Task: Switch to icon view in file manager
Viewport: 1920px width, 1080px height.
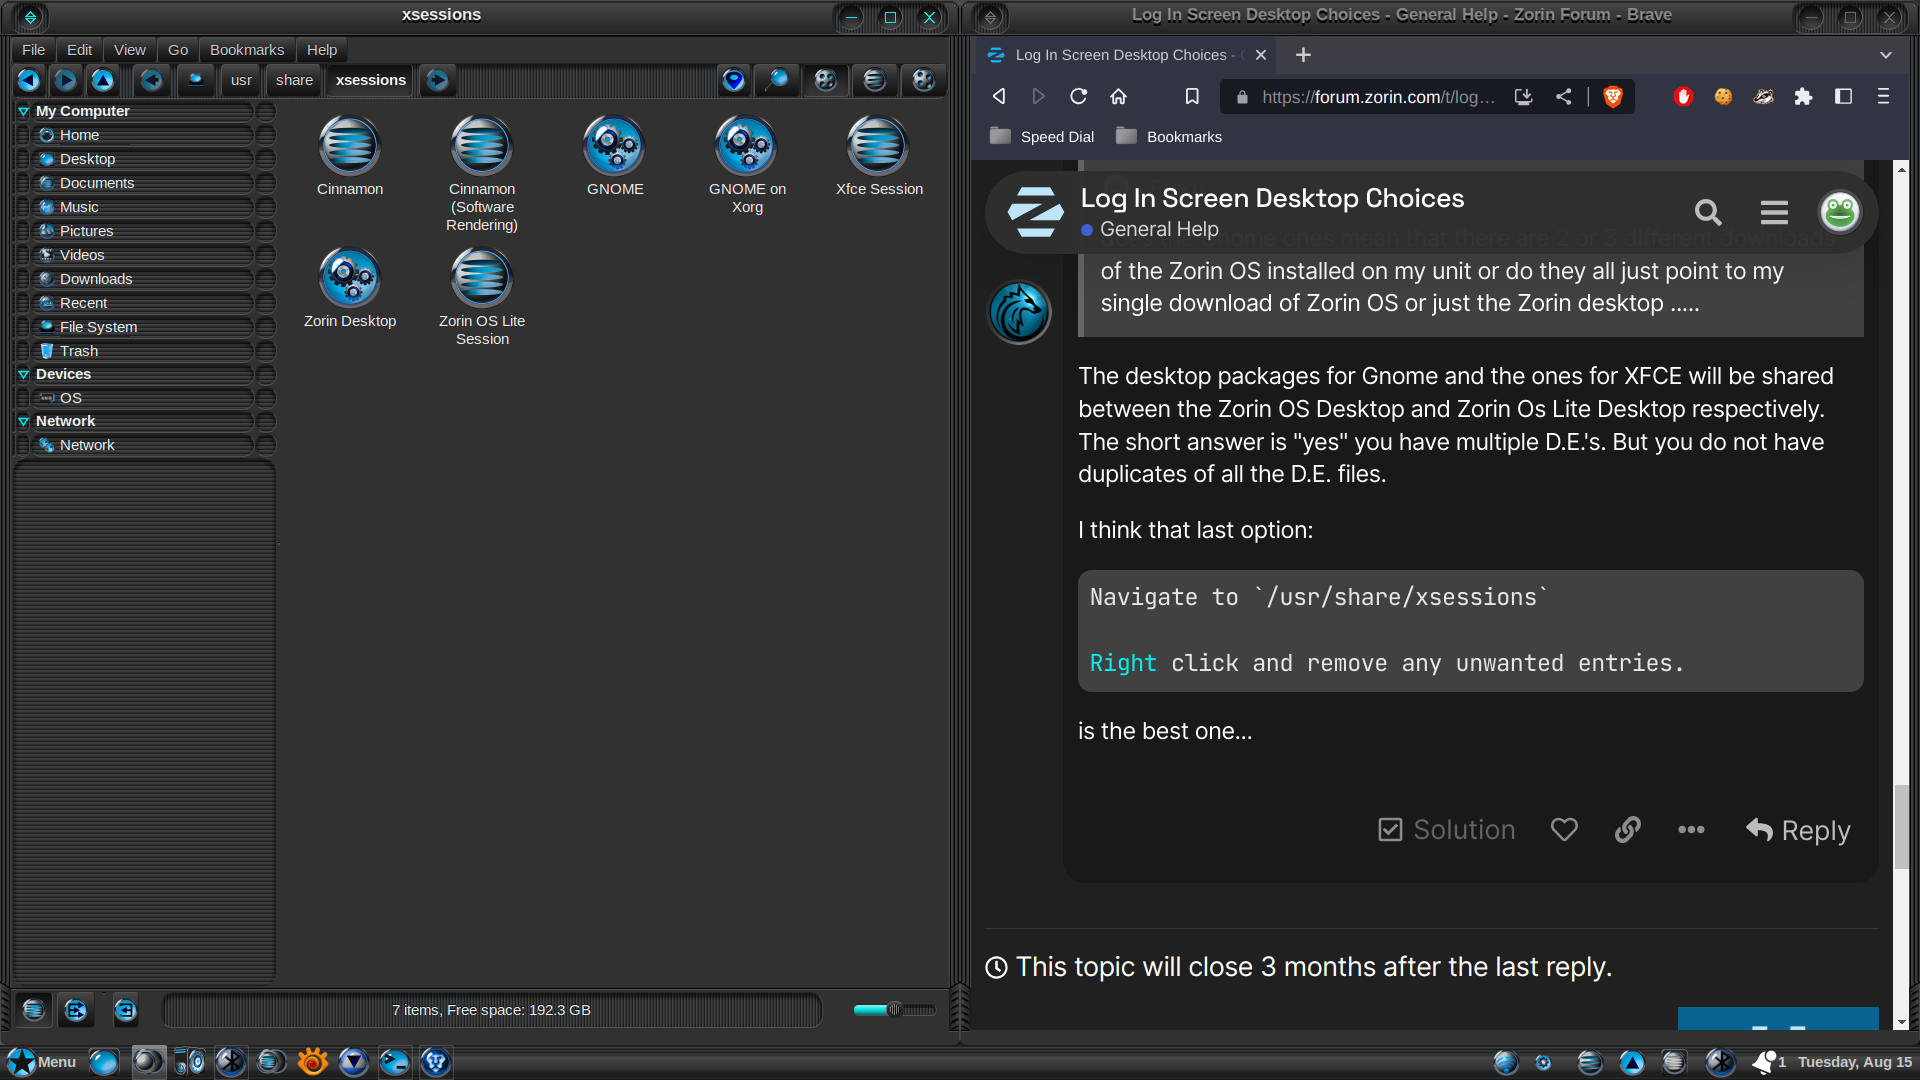Action: click(x=825, y=80)
